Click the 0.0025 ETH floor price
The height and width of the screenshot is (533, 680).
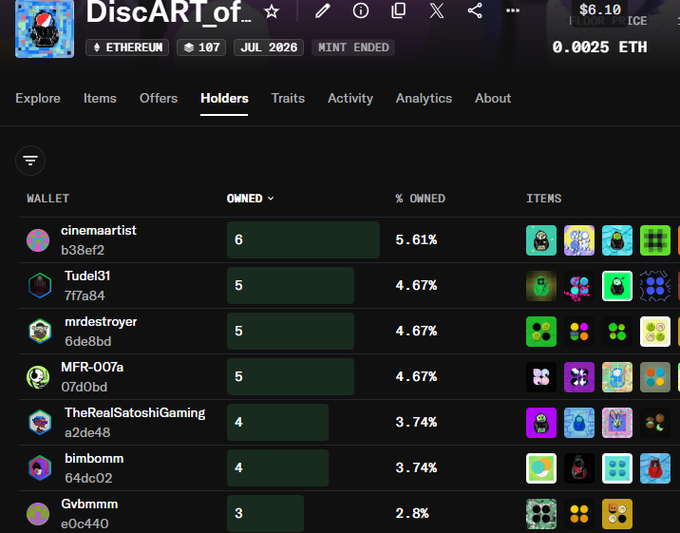coord(599,47)
